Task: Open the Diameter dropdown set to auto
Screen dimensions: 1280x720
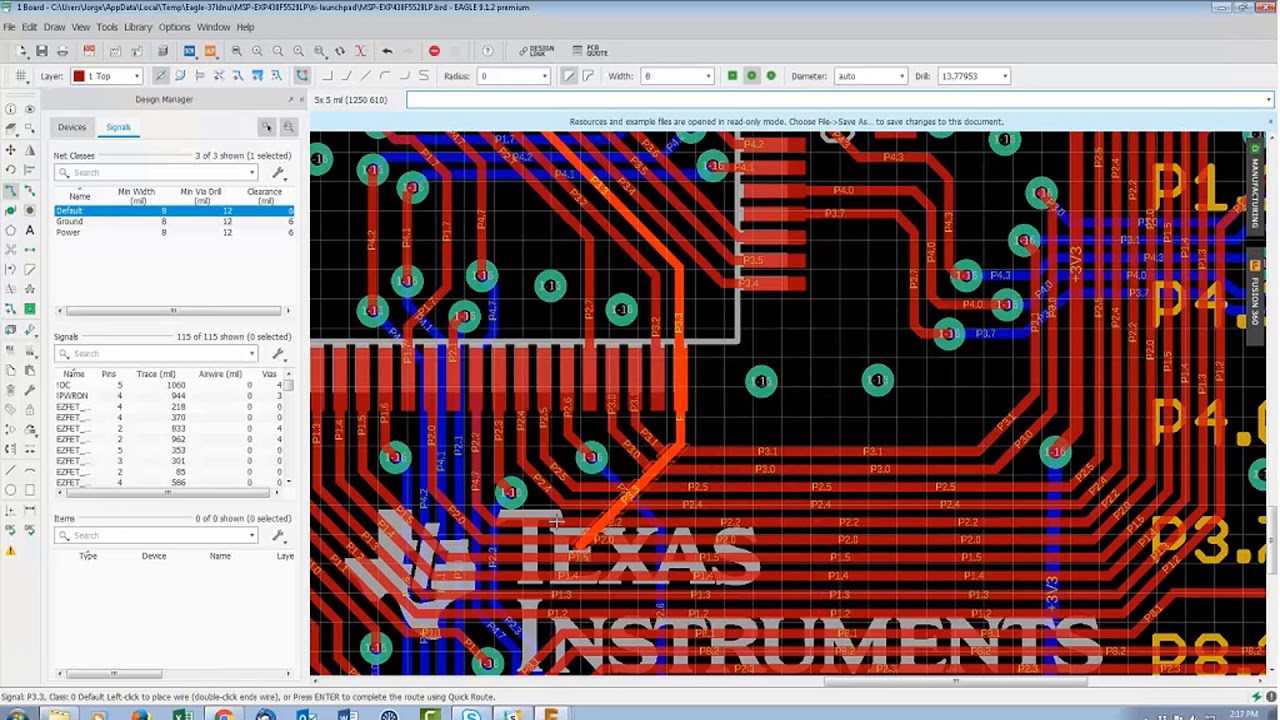Action: click(871, 76)
